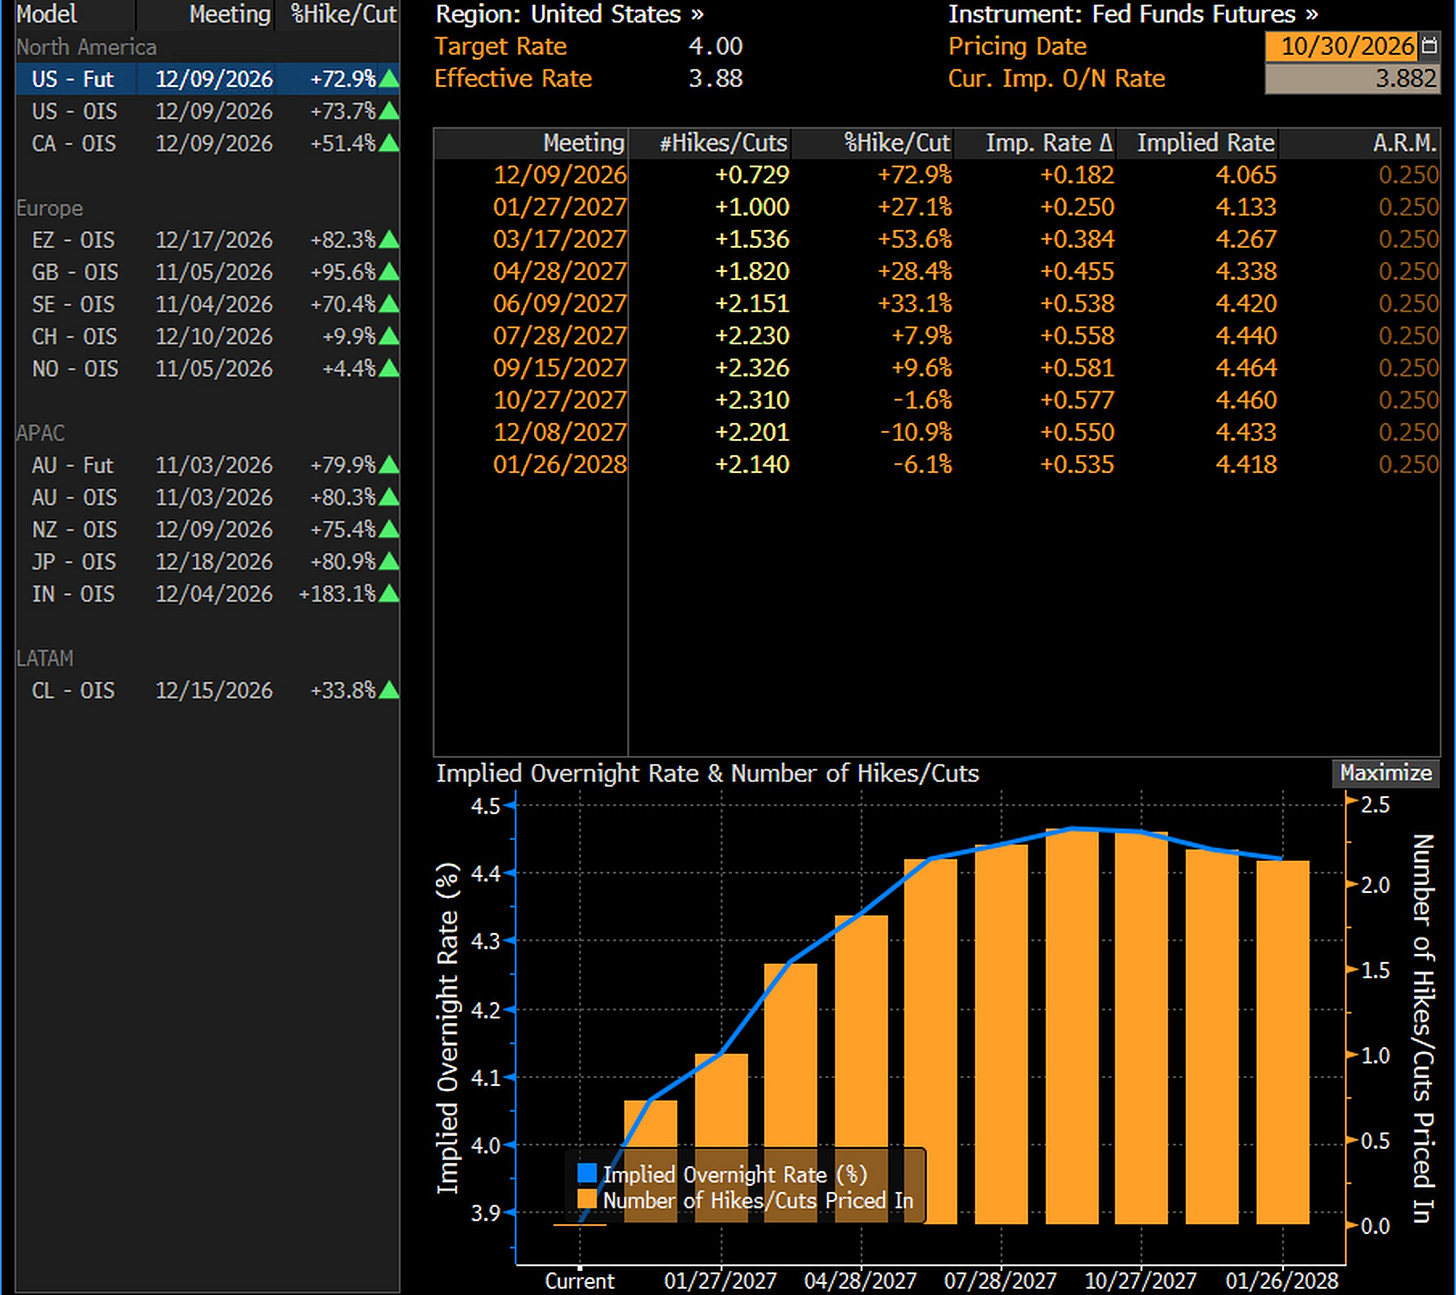1456x1295 pixels.
Task: Click green up arrow on EZ - OIS row
Action: tap(389, 240)
